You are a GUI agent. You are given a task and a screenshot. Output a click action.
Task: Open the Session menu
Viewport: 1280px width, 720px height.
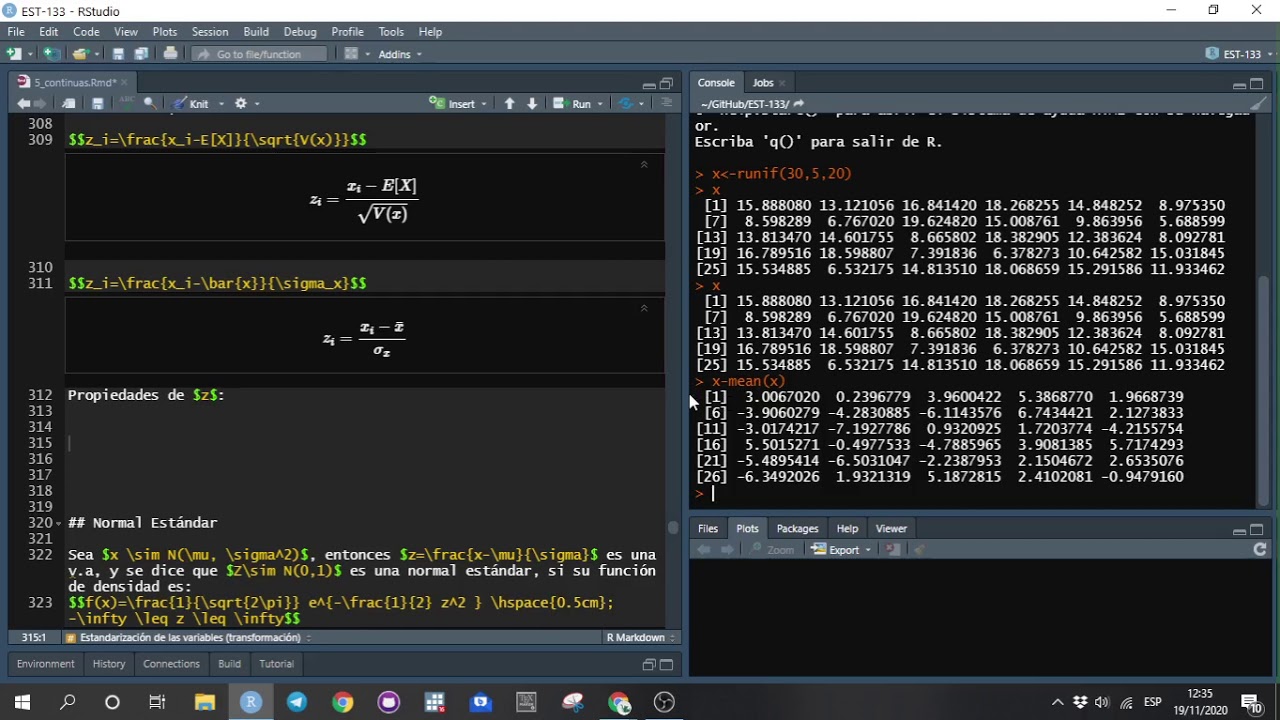point(210,32)
